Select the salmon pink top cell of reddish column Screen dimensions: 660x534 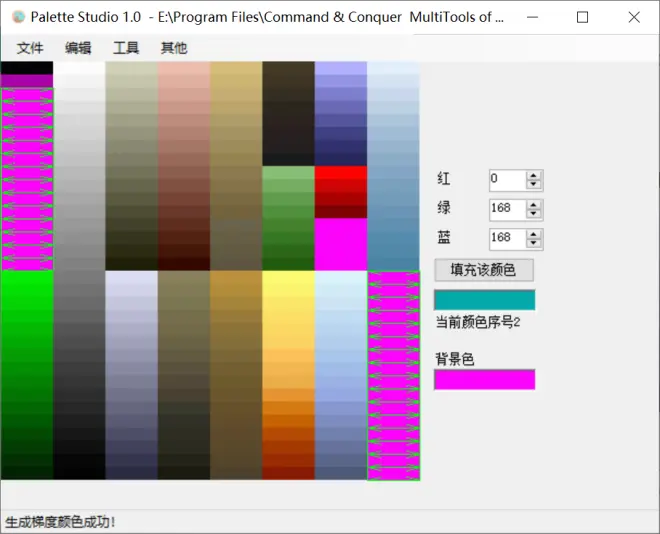pyautogui.click(x=184, y=68)
